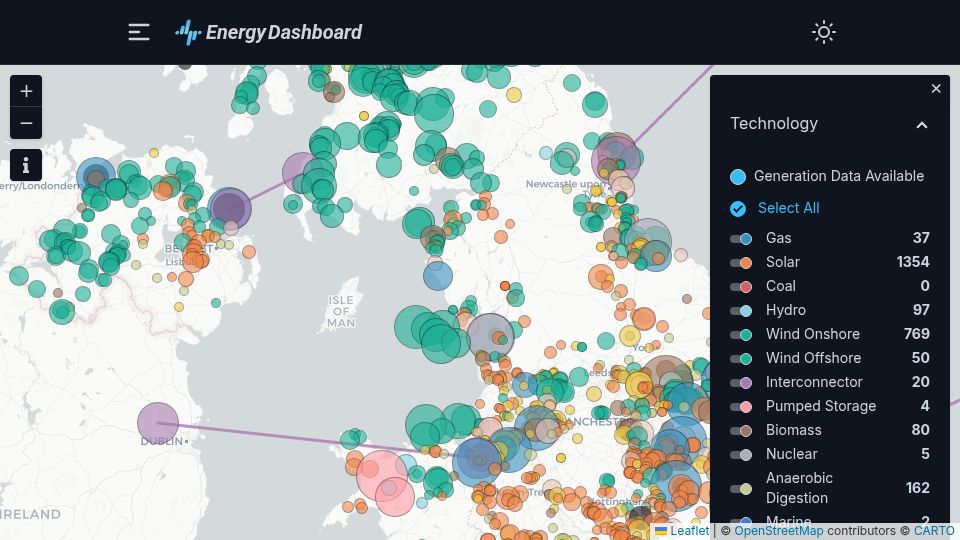Toggle the Biomass switch
The width and height of the screenshot is (960, 540).
(741, 430)
